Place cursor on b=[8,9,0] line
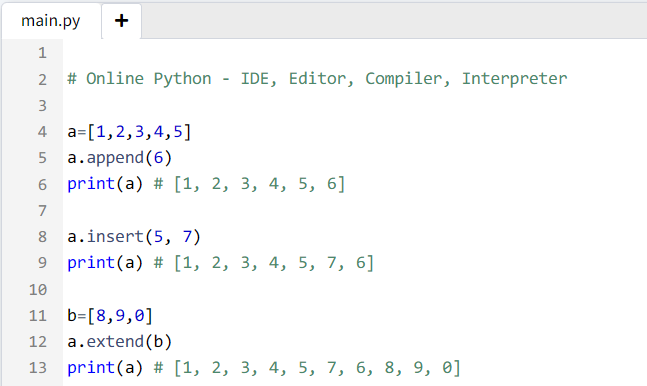Screen dimensions: 647x386 [110, 316]
